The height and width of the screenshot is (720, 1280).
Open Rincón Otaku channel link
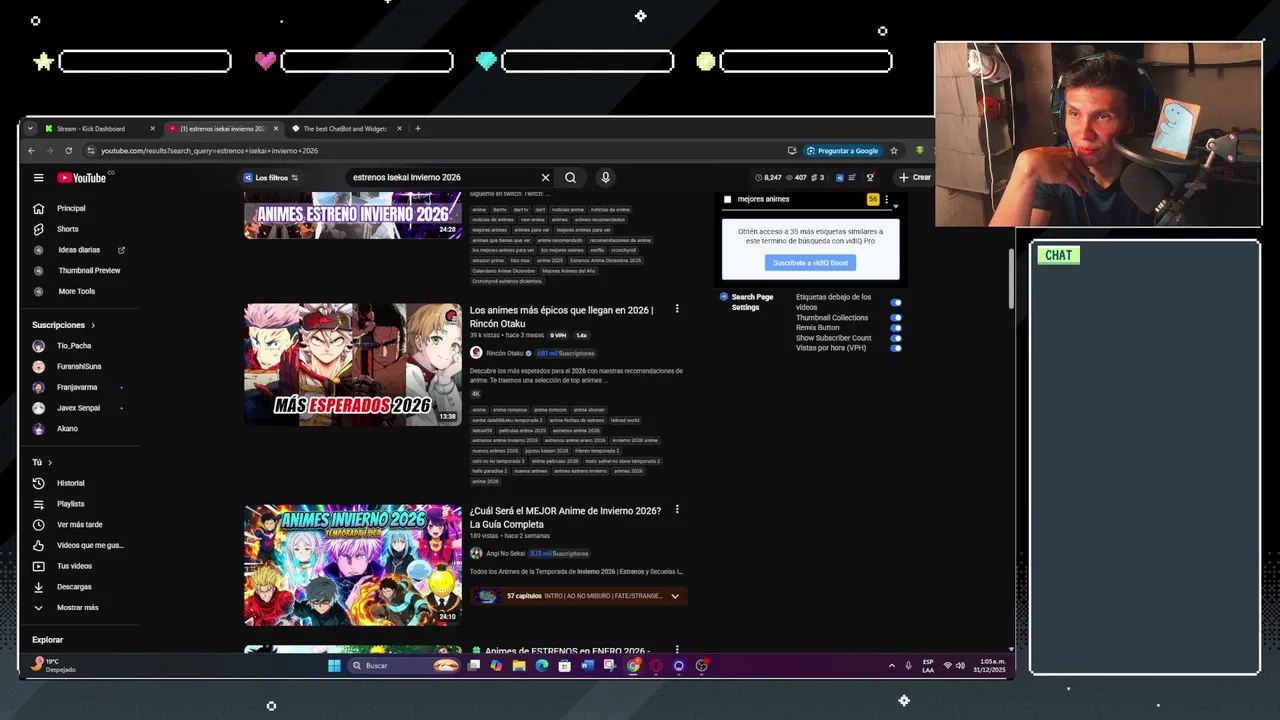click(x=504, y=353)
